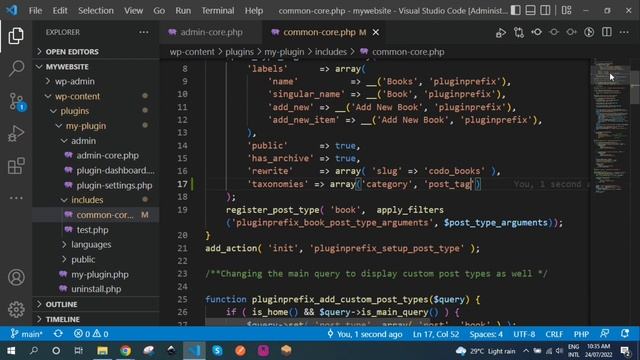Open the Selection menu
The height and width of the screenshot is (360, 640).
pos(96,11)
